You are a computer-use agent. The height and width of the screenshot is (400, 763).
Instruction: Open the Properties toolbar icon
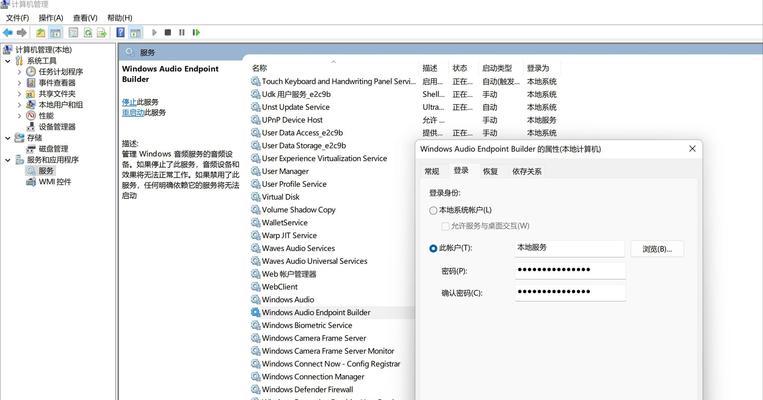(x=73, y=33)
